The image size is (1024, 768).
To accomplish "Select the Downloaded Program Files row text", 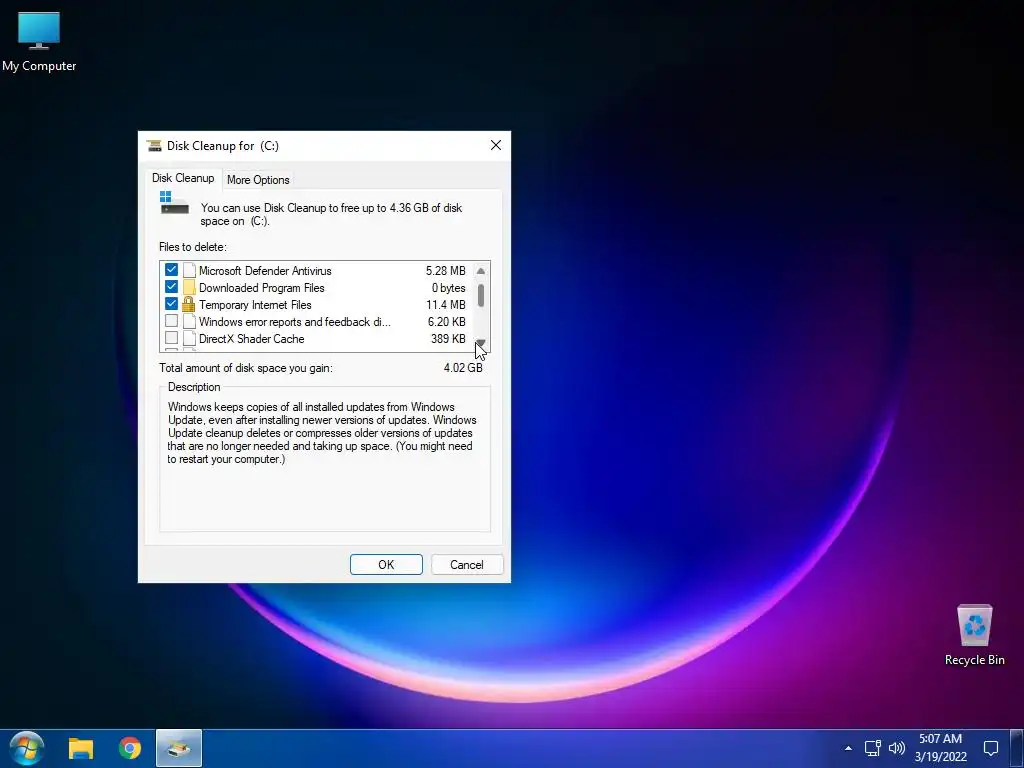I will coord(261,287).
